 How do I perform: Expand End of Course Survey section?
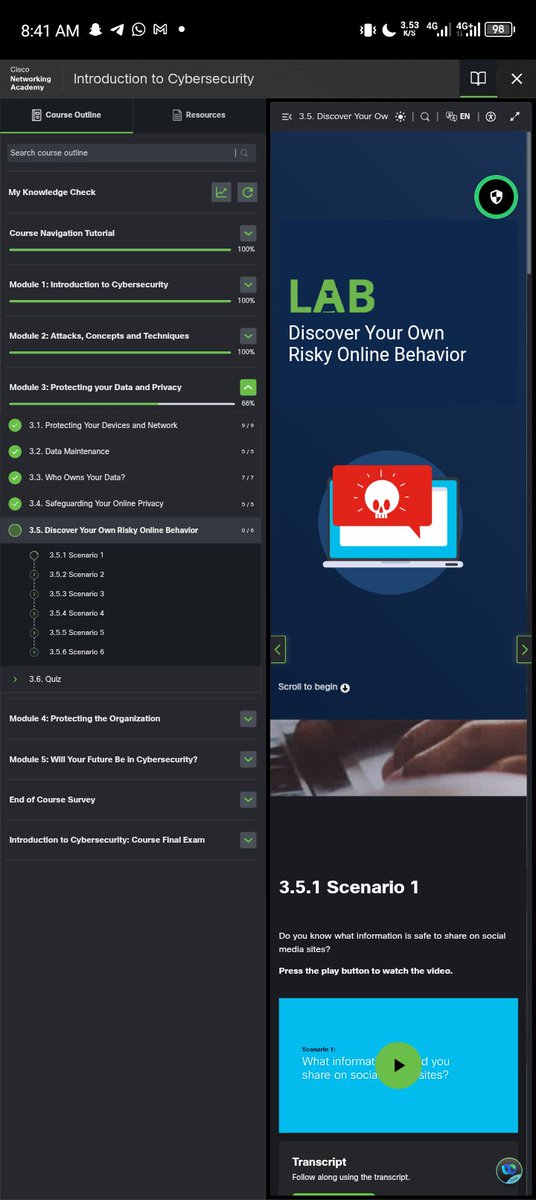pyautogui.click(x=248, y=800)
